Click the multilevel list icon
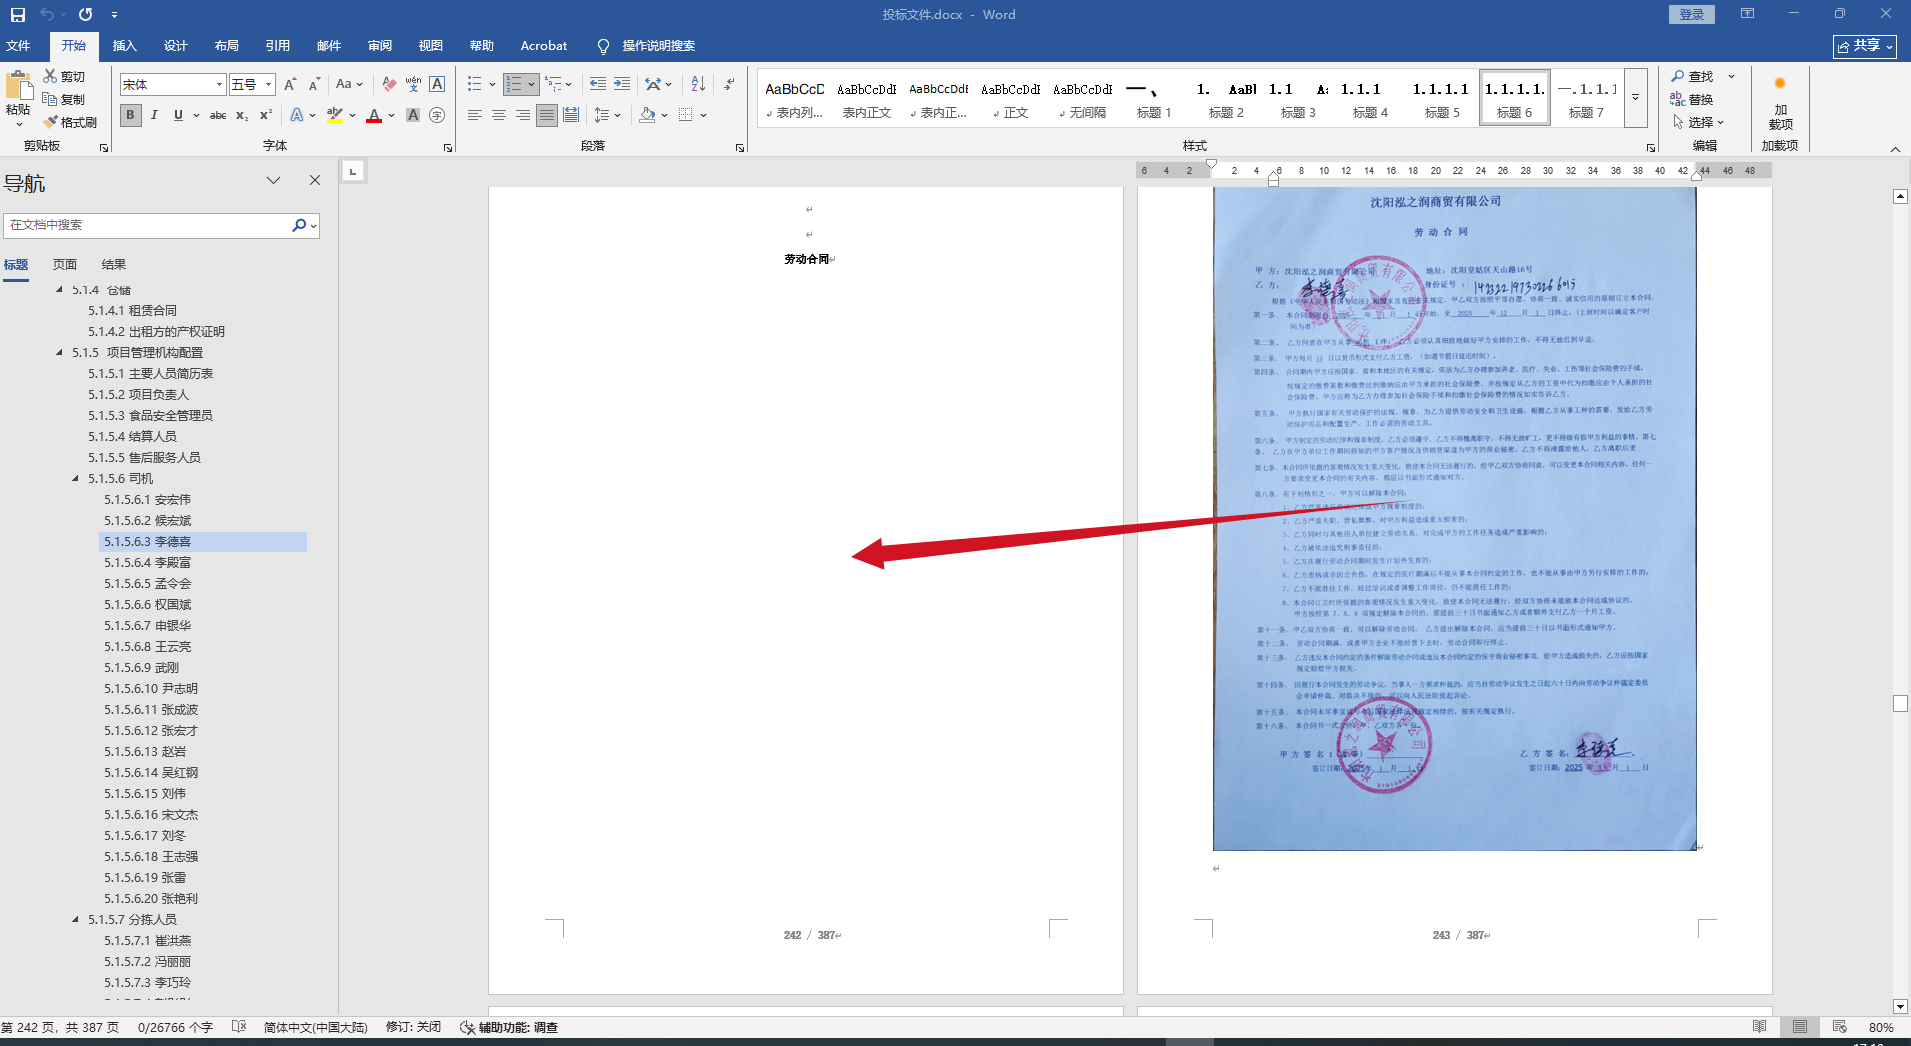Viewport: 1911px width, 1046px height. coord(553,84)
